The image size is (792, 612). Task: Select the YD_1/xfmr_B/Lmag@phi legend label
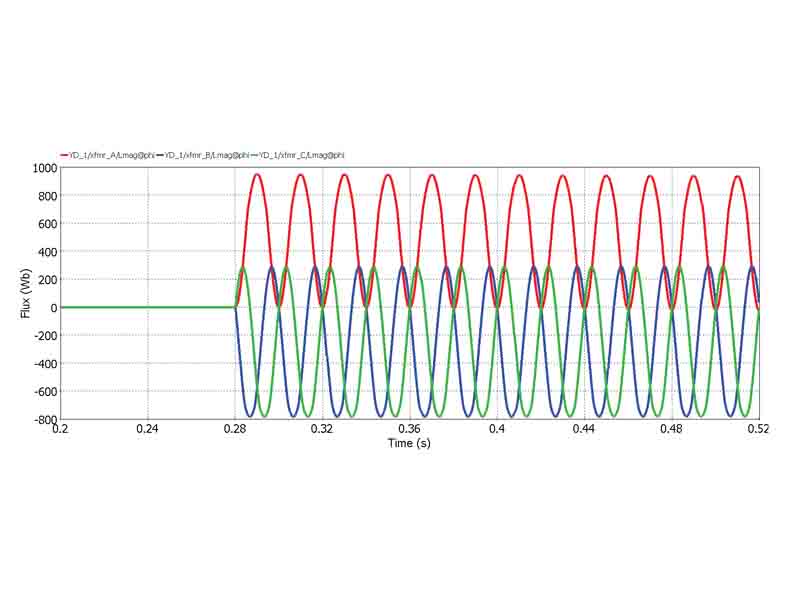(x=207, y=155)
